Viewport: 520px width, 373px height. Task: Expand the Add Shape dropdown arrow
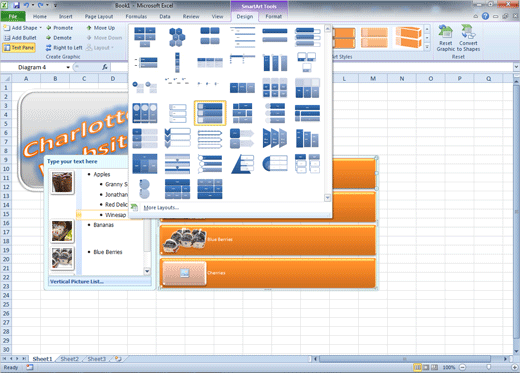[41, 28]
